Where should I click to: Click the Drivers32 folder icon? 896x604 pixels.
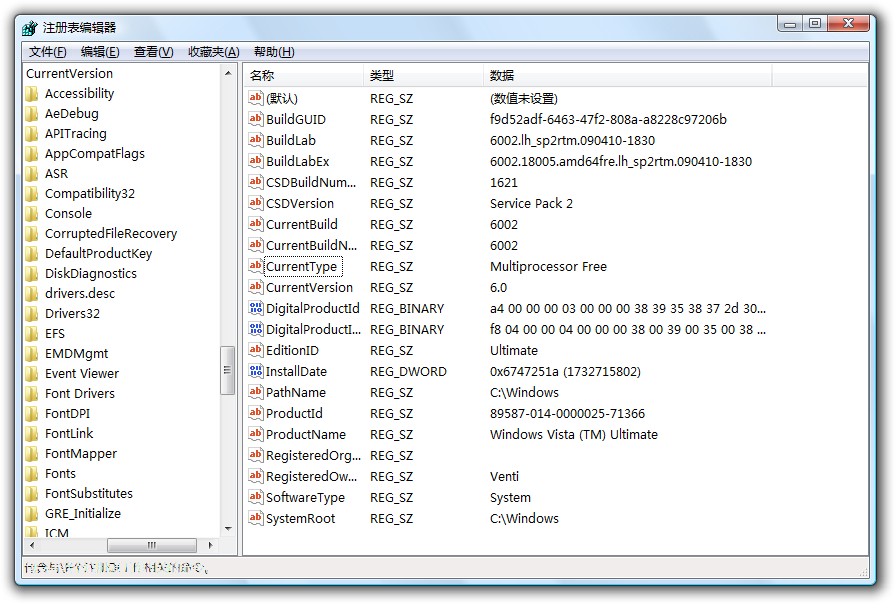coord(32,314)
